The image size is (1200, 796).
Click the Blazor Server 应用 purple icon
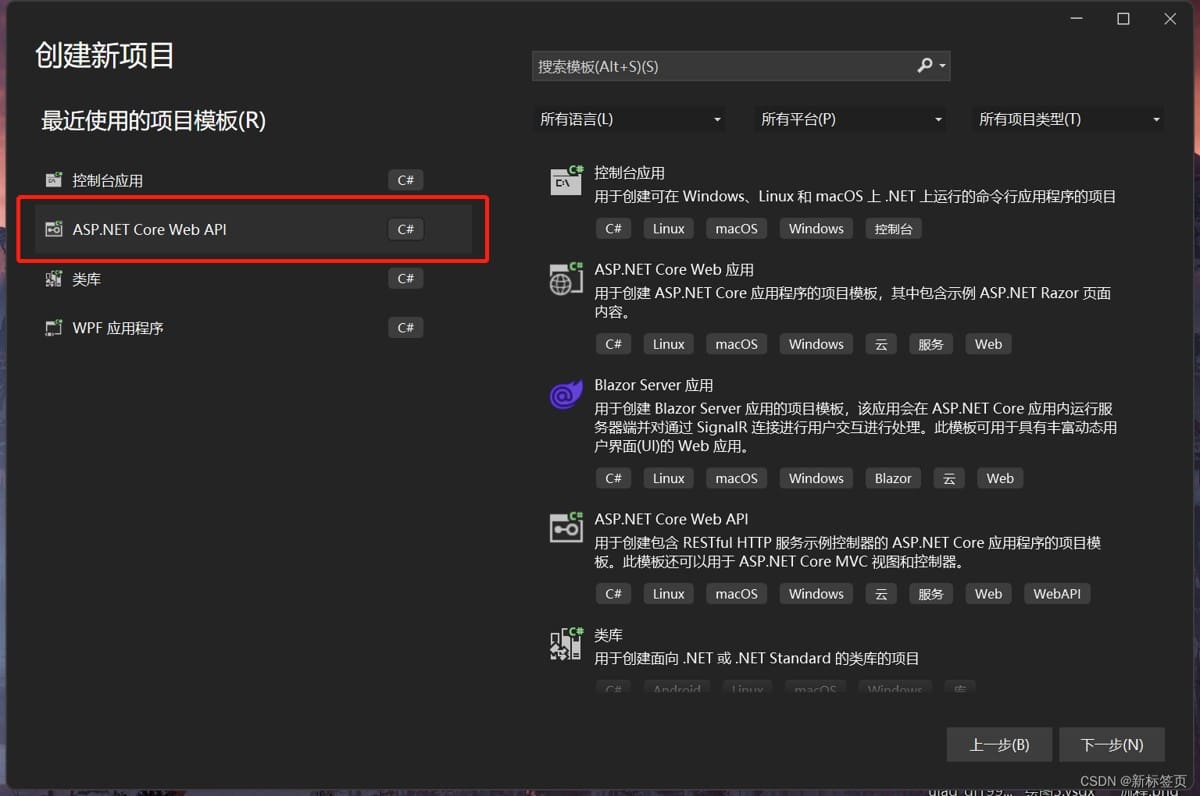coord(566,394)
